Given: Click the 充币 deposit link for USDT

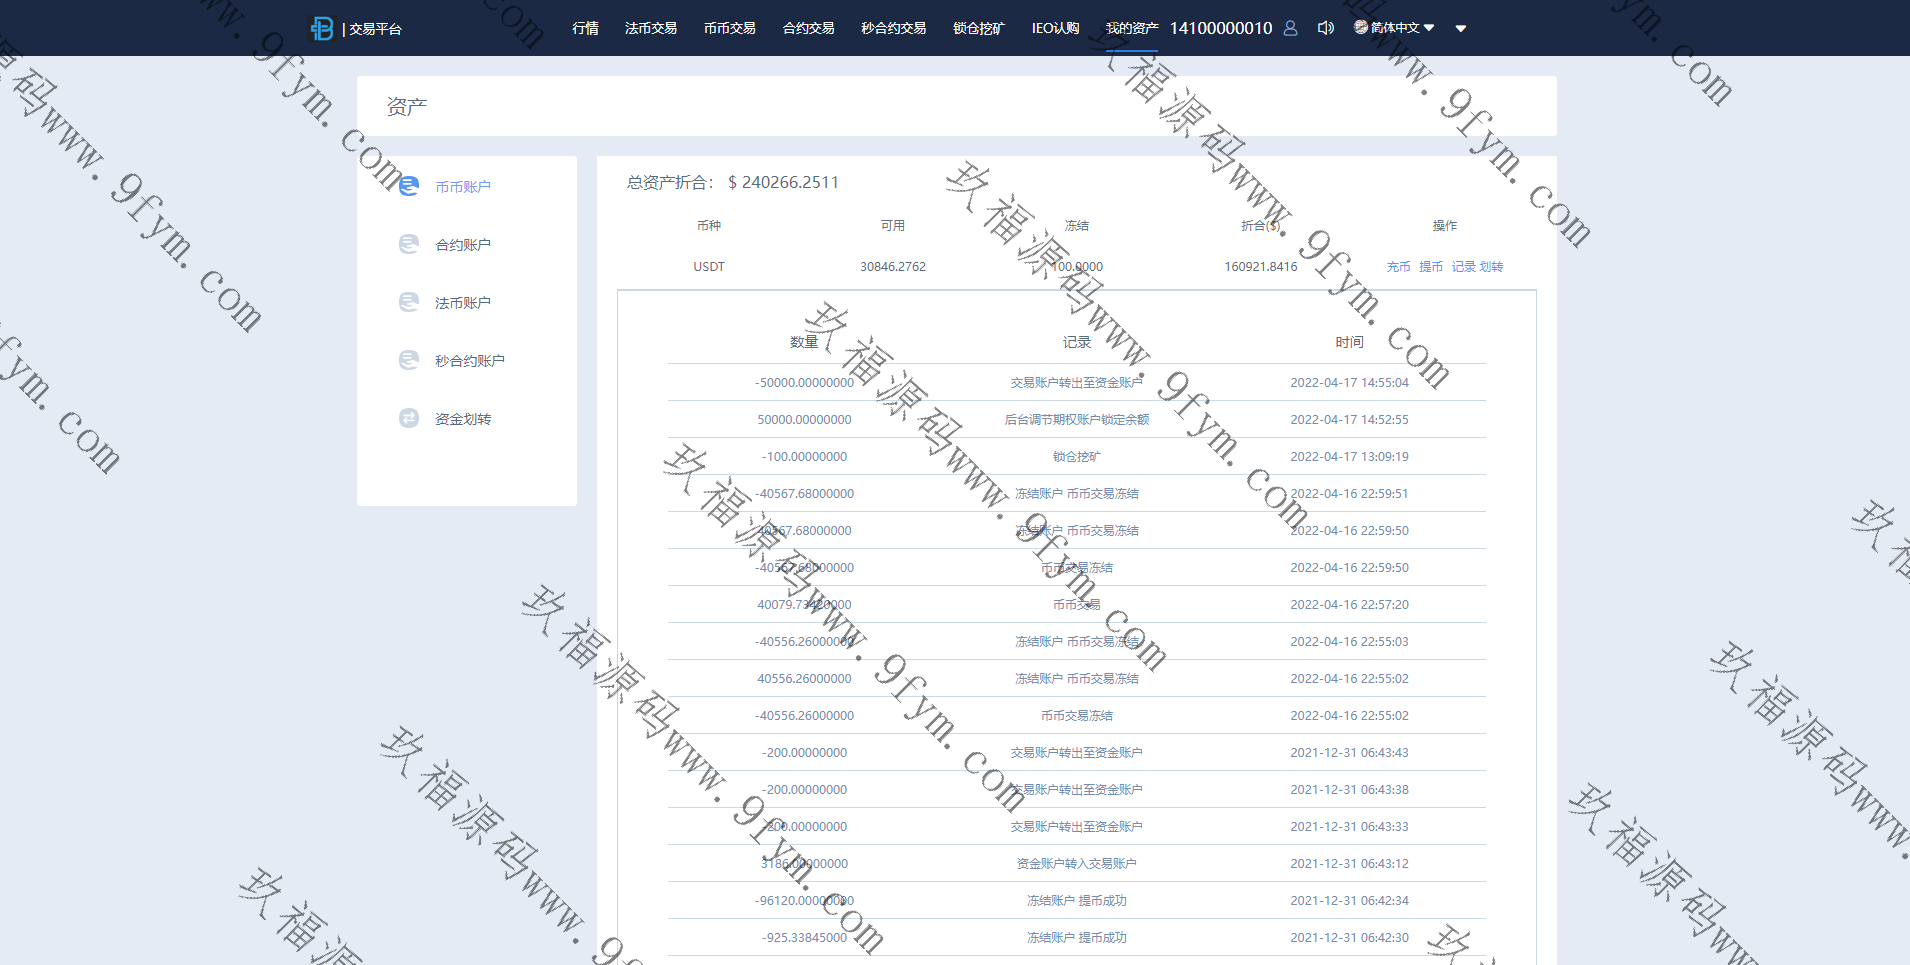Looking at the screenshot, I should (x=1398, y=267).
